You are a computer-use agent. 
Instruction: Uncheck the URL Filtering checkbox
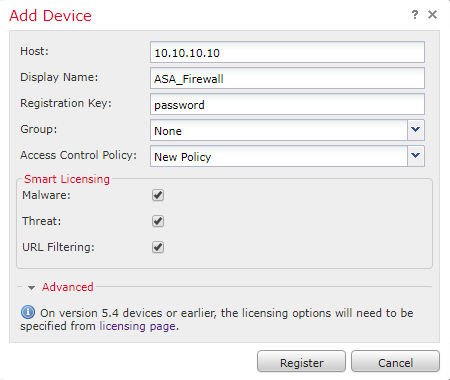(158, 247)
